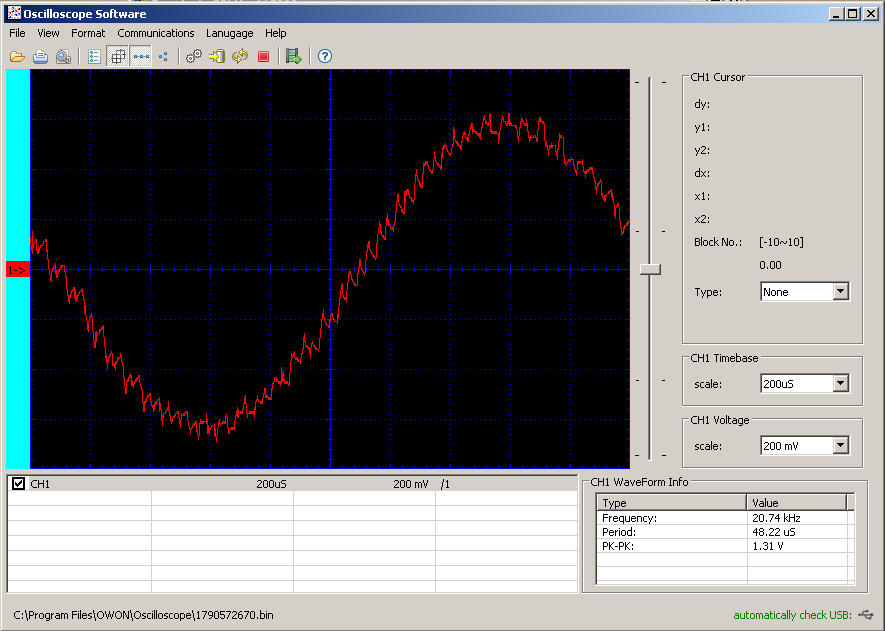Image resolution: width=885 pixels, height=631 pixels.
Task: Click the Type column header
Action: [x=671, y=503]
